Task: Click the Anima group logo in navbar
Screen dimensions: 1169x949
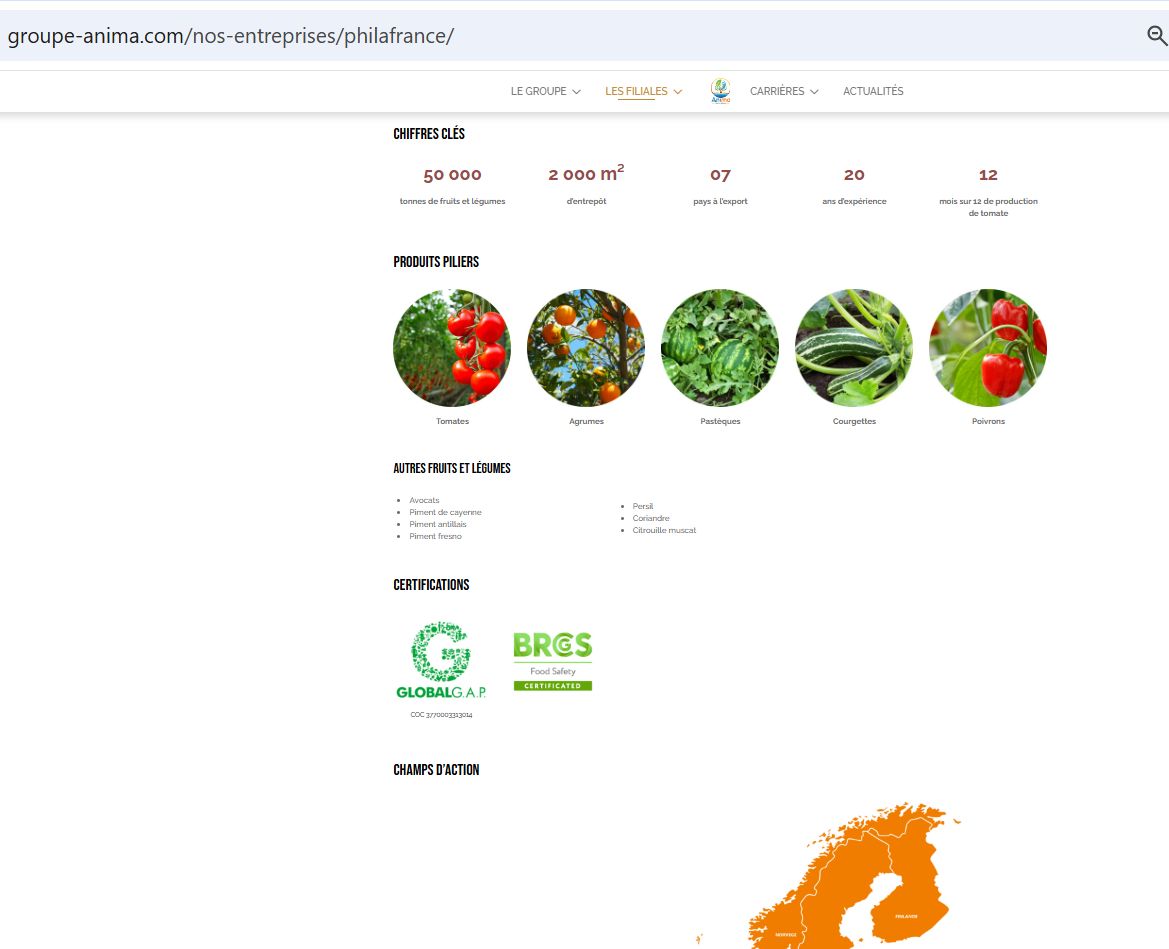Action: [x=720, y=91]
